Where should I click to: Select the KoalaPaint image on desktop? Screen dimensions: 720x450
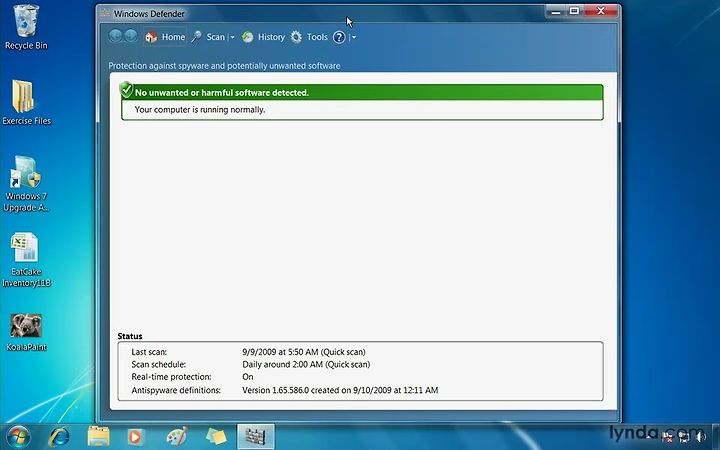tap(26, 332)
